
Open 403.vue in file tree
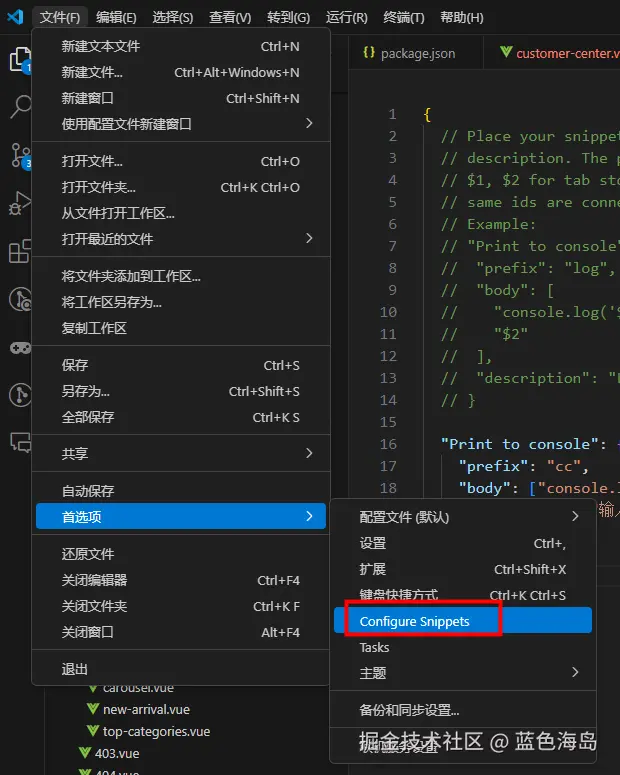(117, 753)
